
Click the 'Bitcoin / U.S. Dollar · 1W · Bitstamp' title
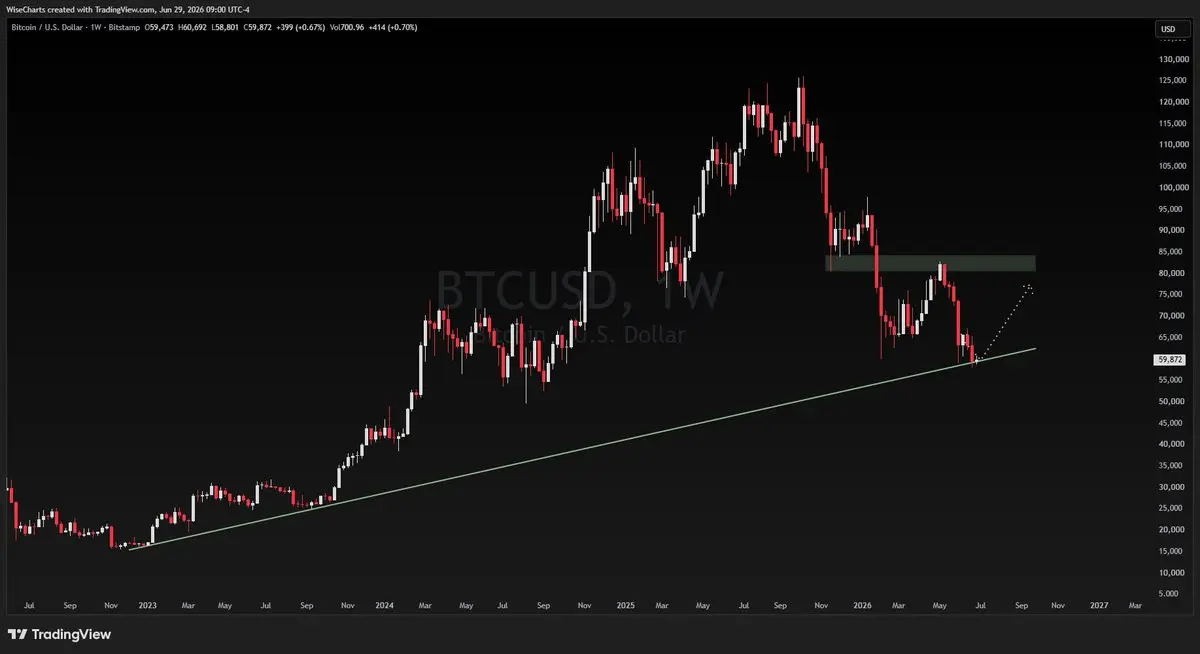pyautogui.click(x=76, y=27)
